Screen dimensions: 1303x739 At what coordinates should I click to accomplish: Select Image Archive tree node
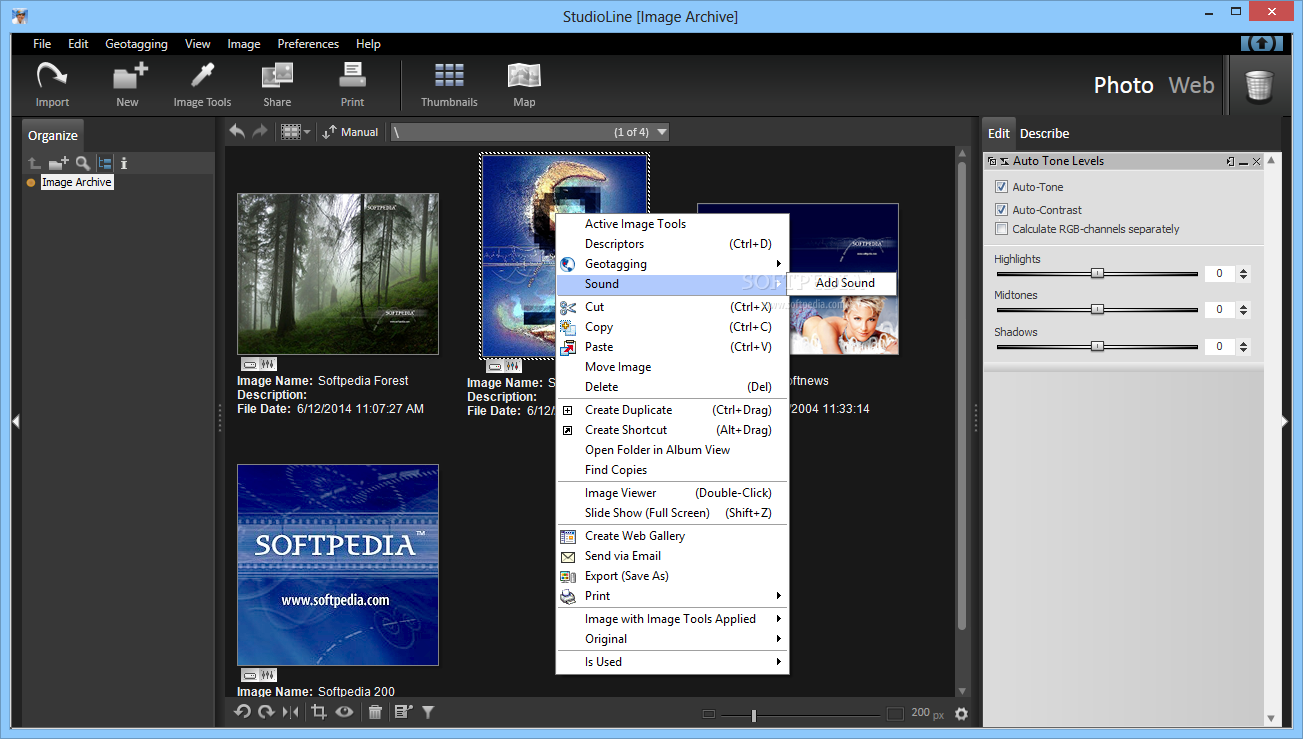coord(77,182)
